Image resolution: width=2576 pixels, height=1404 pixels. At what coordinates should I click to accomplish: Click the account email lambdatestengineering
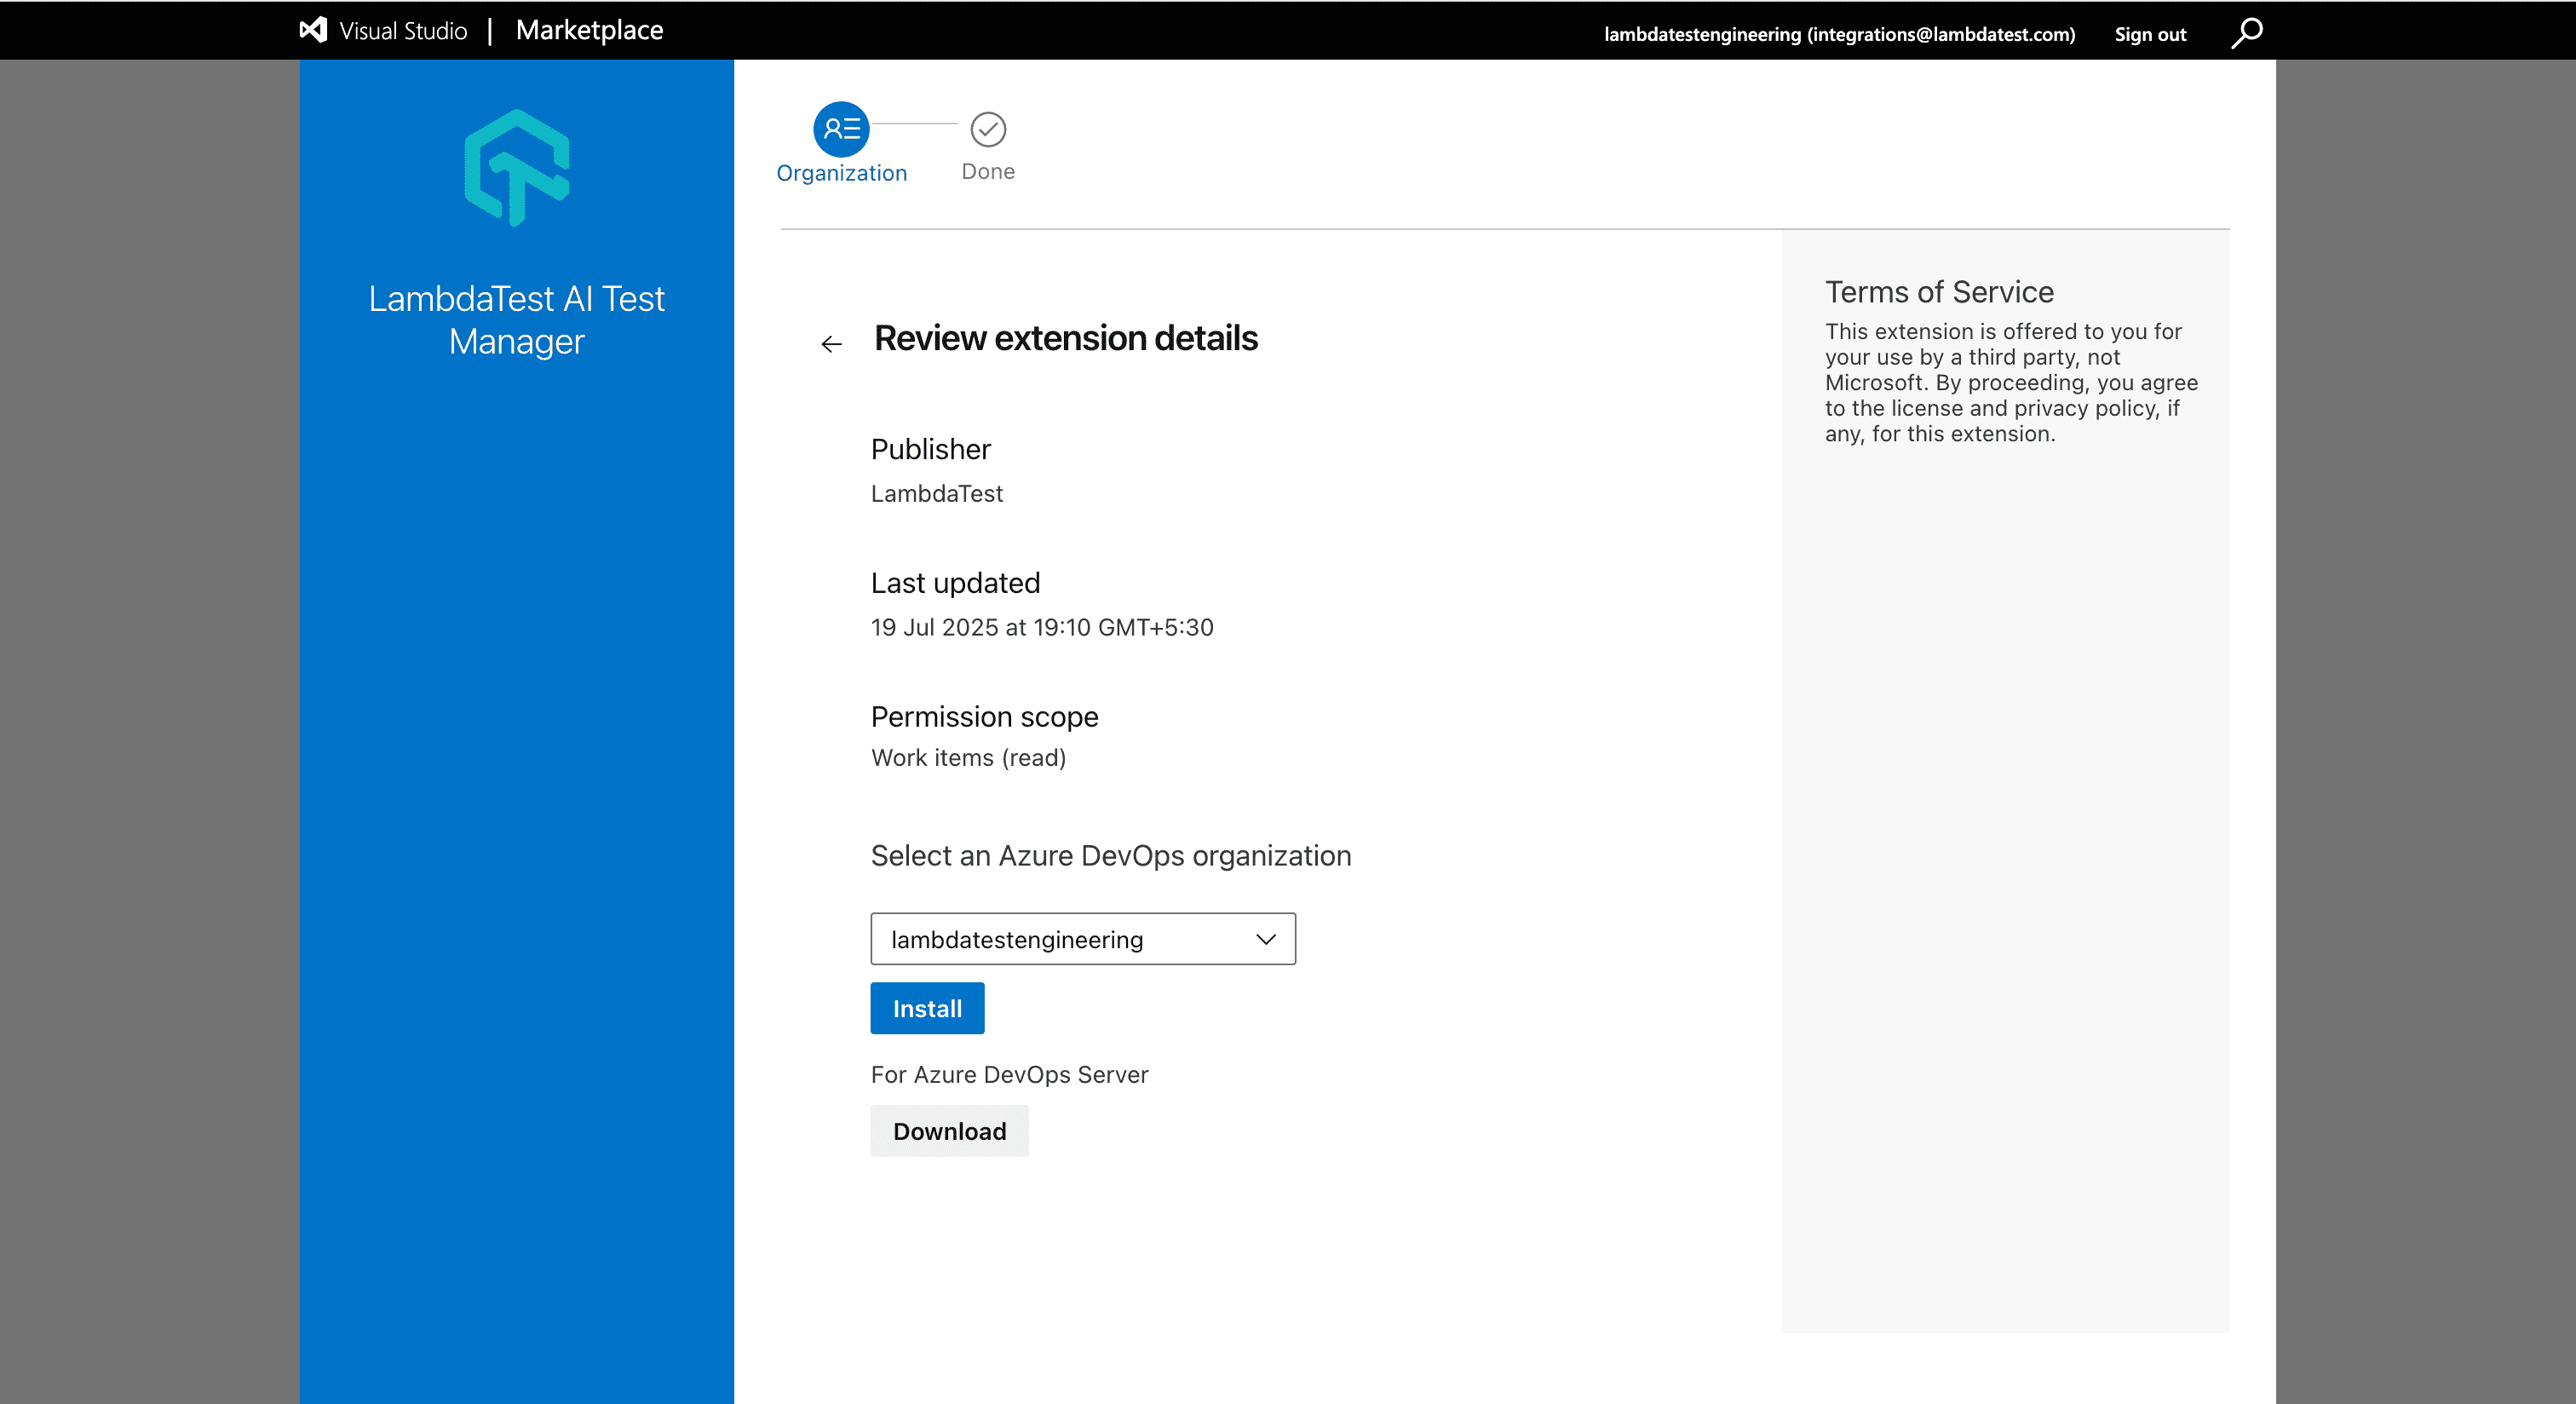click(x=1840, y=33)
